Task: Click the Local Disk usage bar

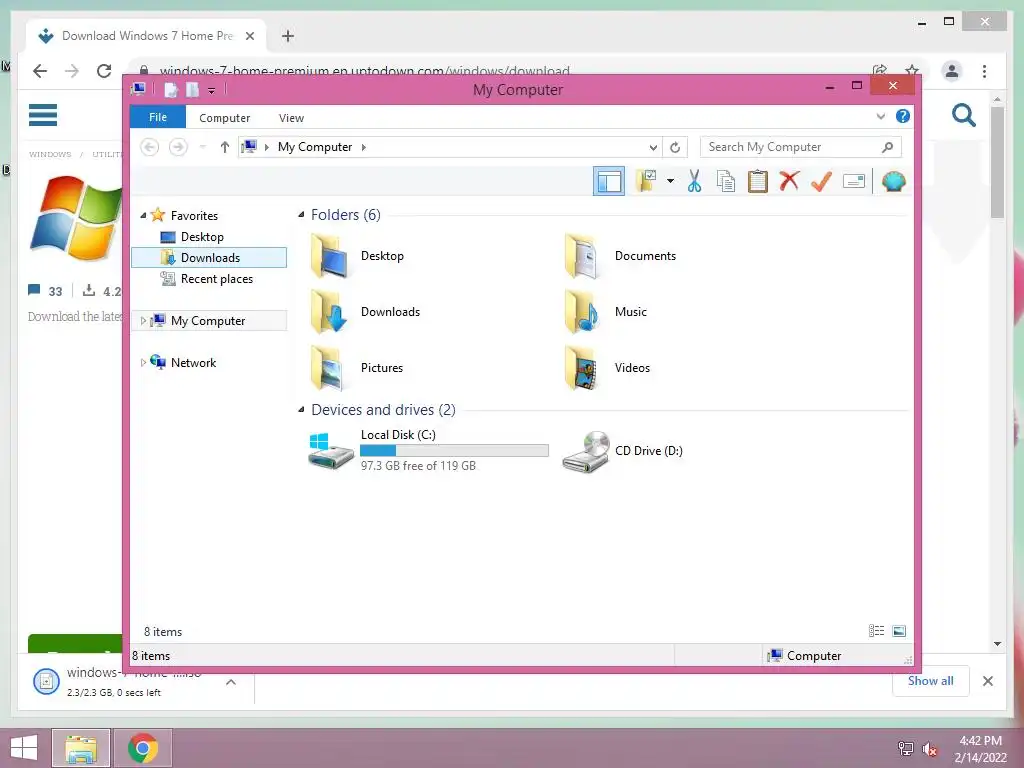Action: [x=455, y=451]
